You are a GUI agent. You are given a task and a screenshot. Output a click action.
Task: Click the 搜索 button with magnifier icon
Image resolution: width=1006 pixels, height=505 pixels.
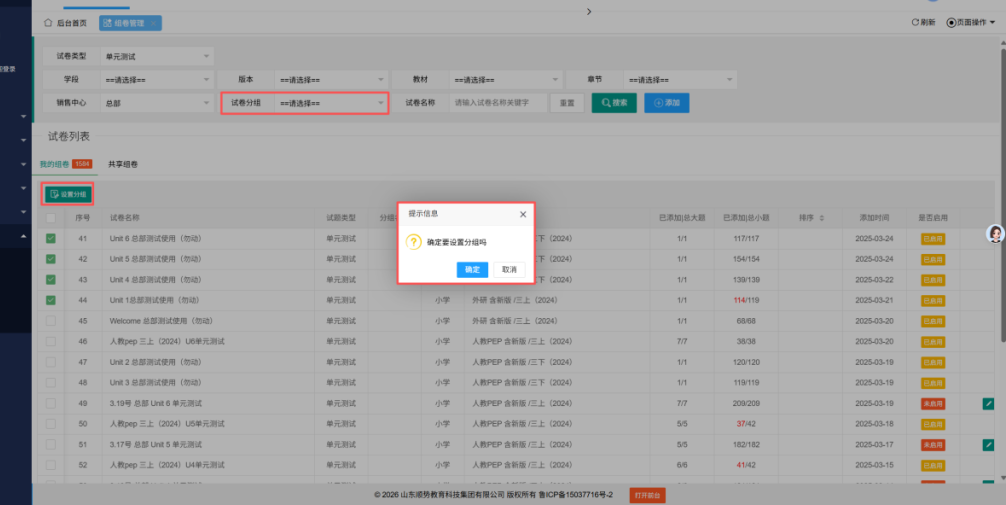614,103
